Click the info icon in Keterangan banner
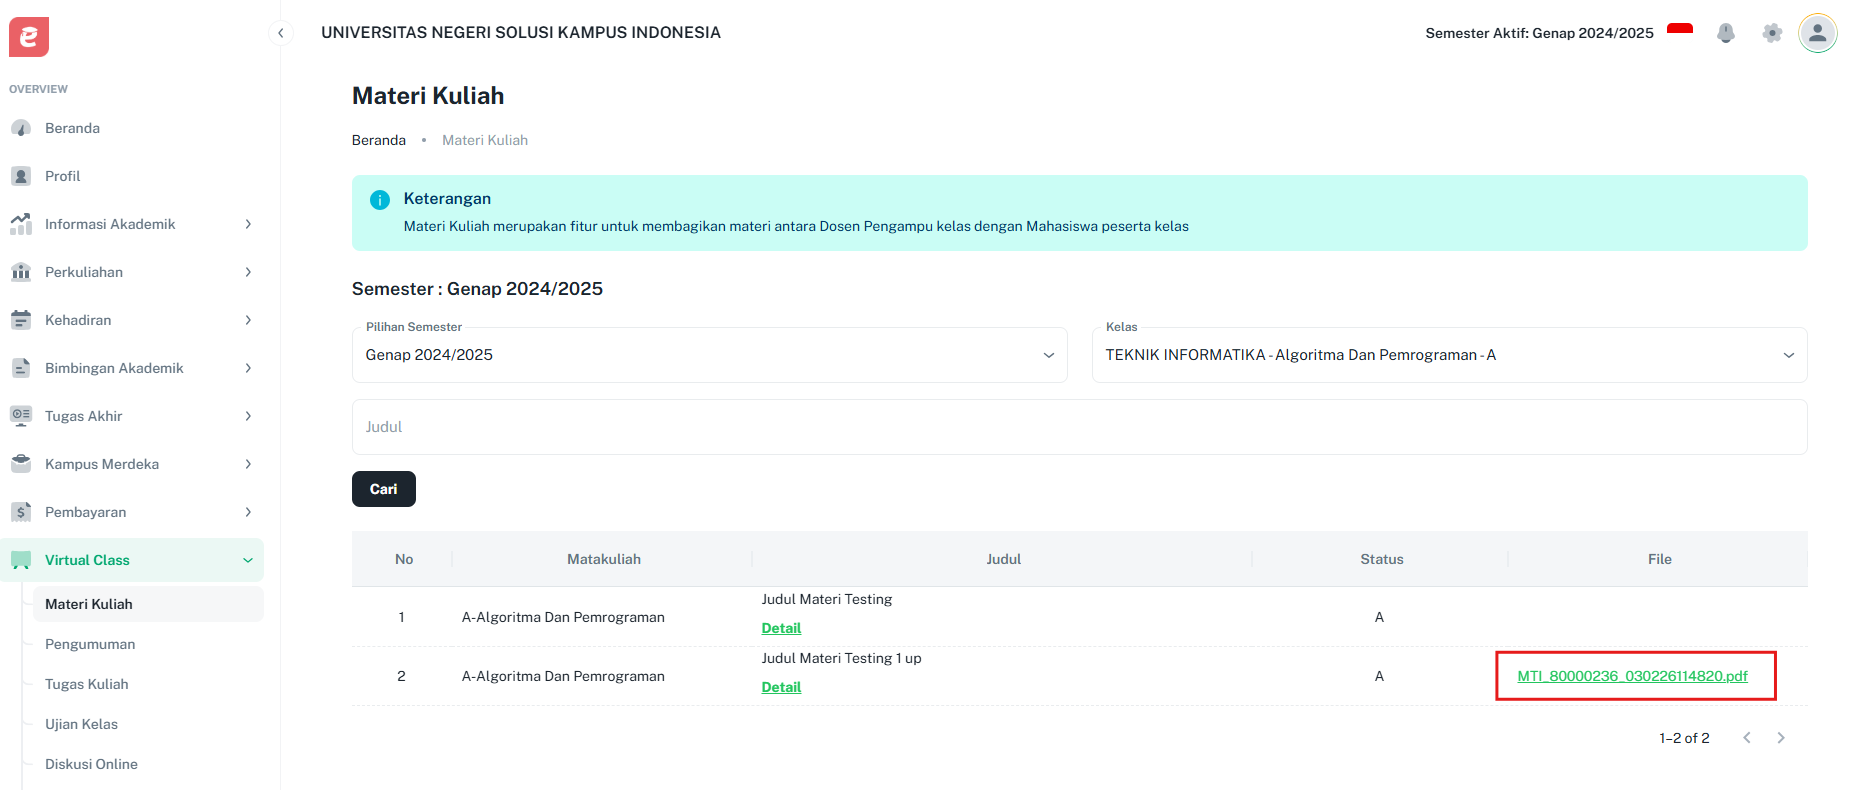Viewport: 1855px width, 790px height. (x=380, y=200)
